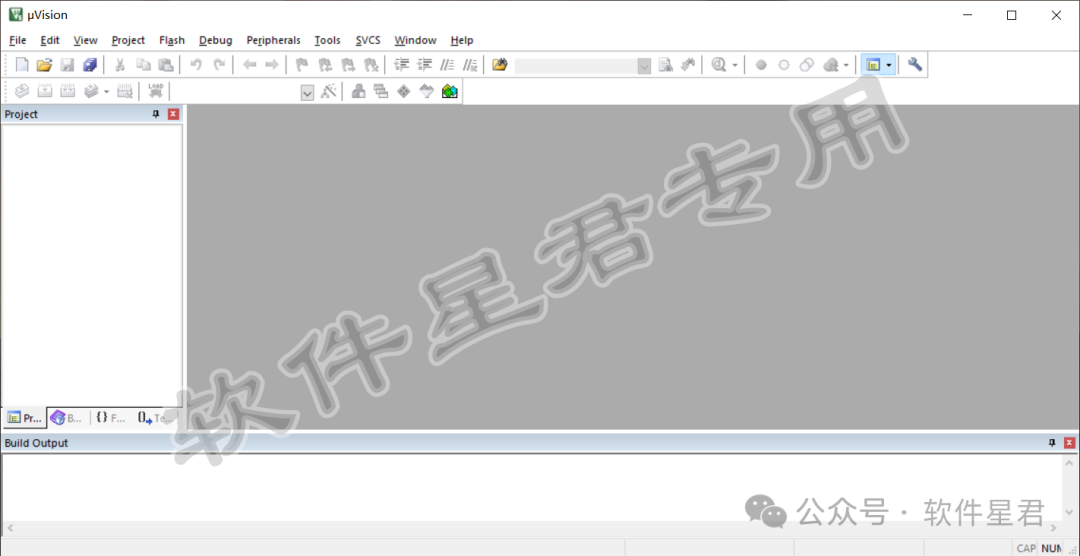Click inside the Find text input field

coord(576,66)
